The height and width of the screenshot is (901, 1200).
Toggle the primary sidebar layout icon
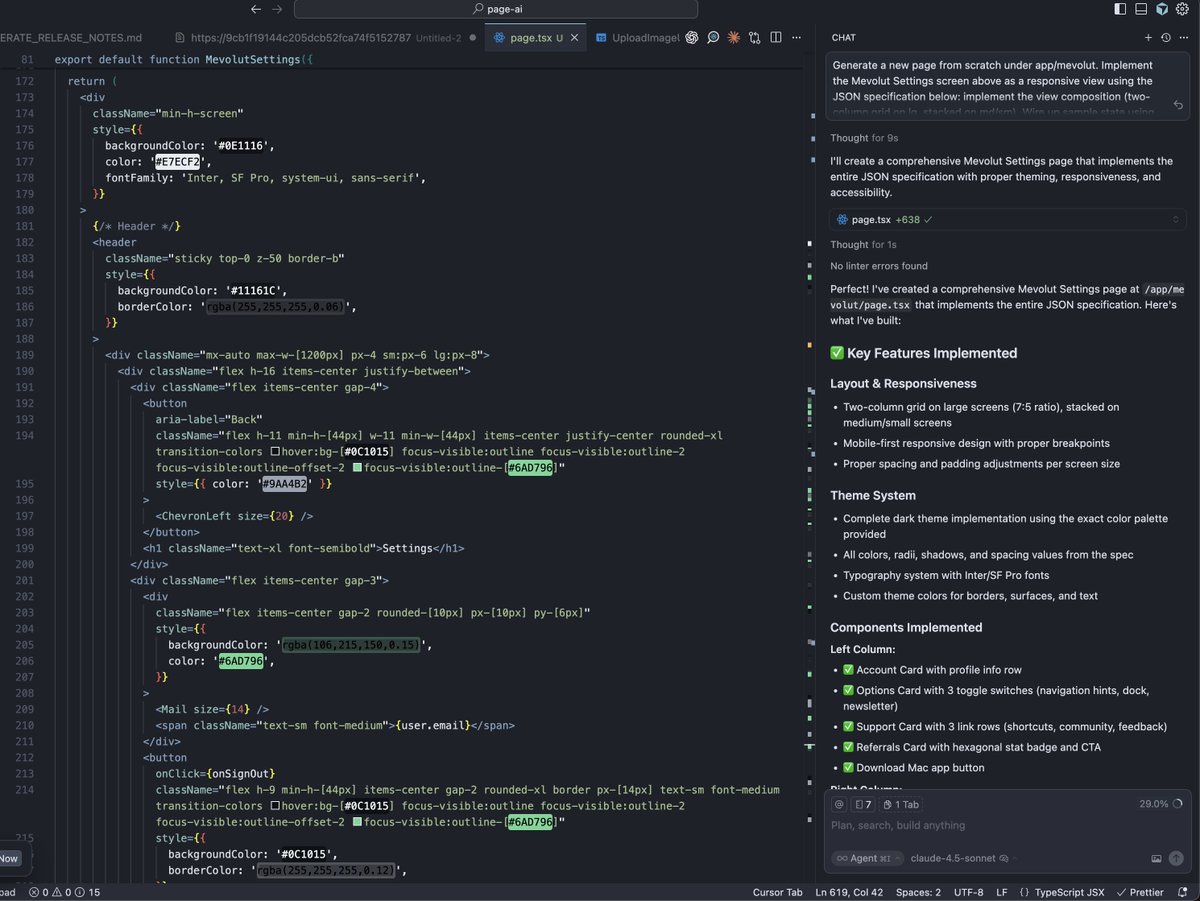pos(1119,9)
